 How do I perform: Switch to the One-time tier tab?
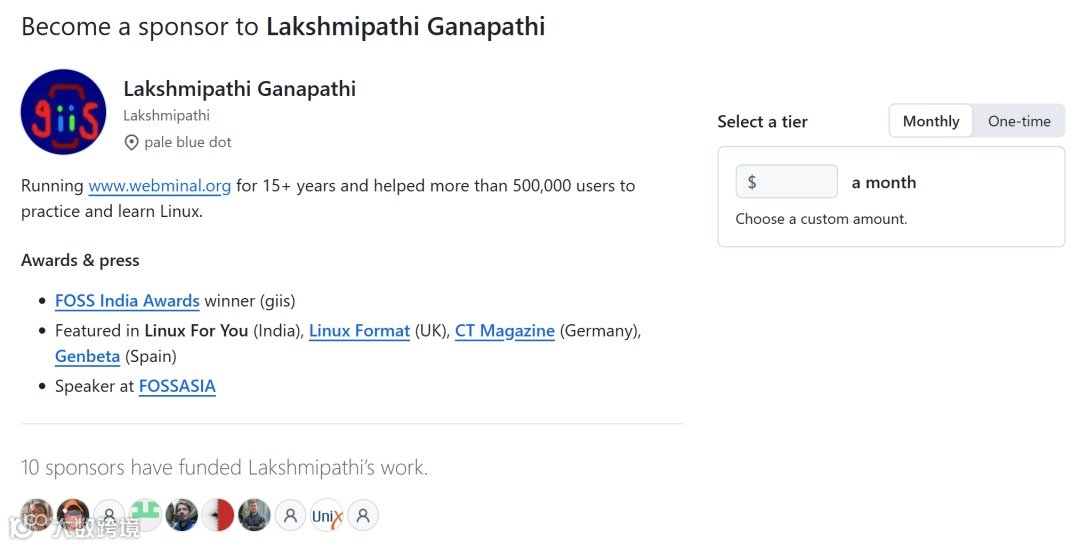pyautogui.click(x=1019, y=121)
